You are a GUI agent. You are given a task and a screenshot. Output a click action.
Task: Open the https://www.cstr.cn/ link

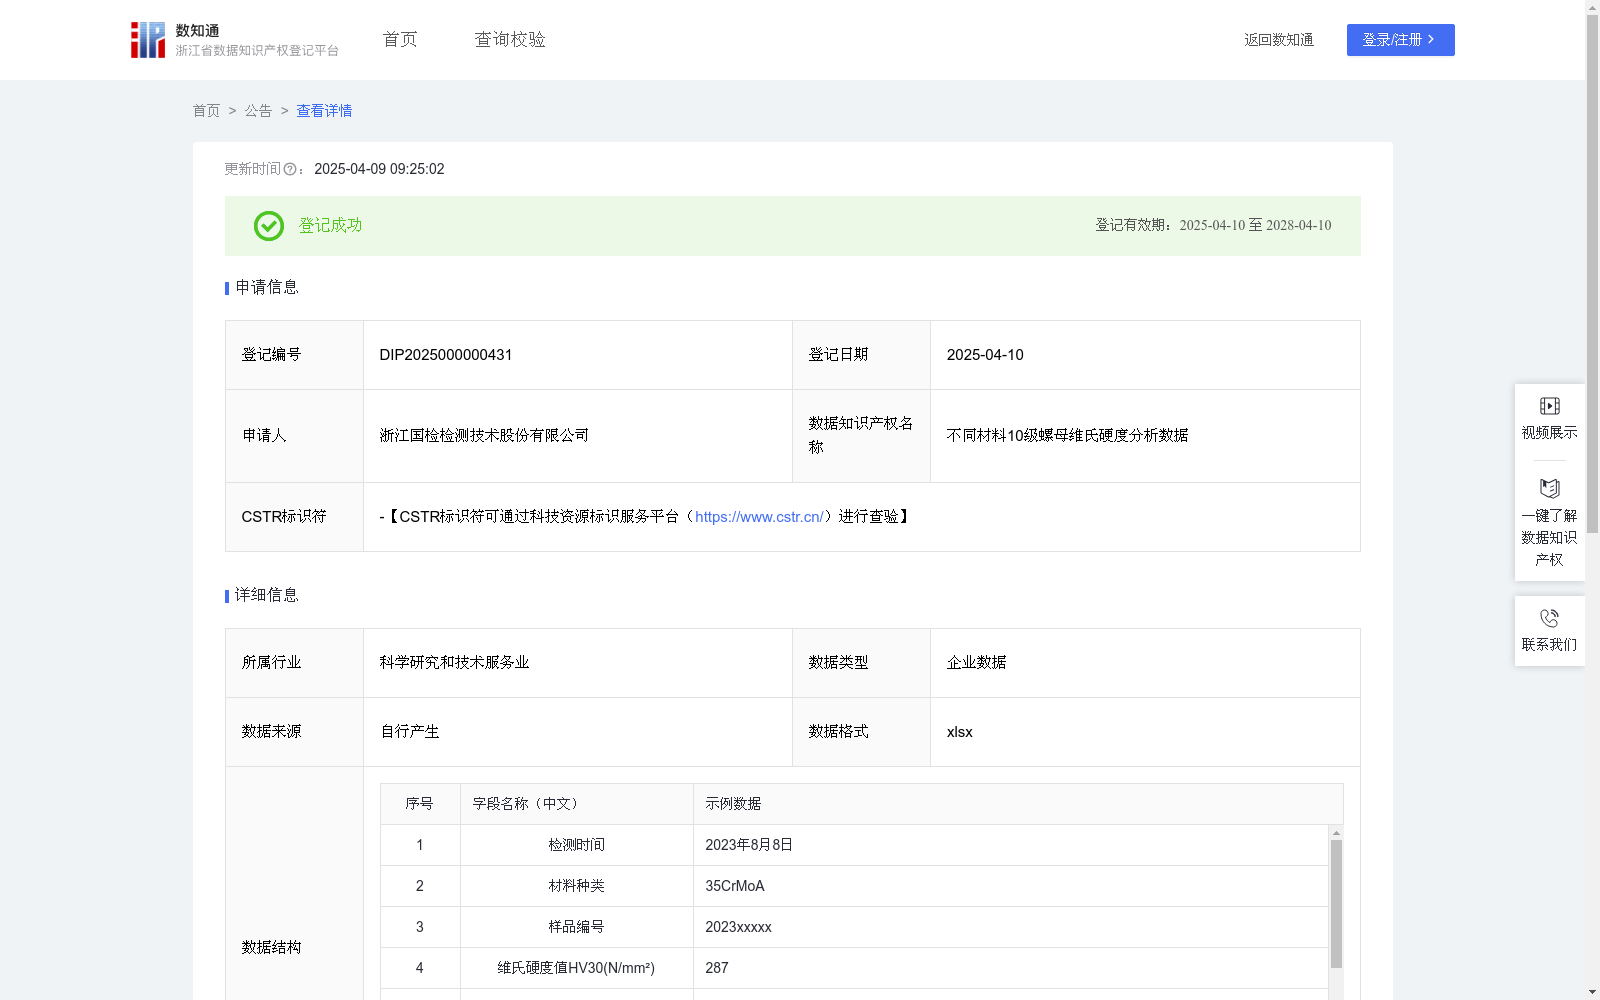(x=759, y=517)
